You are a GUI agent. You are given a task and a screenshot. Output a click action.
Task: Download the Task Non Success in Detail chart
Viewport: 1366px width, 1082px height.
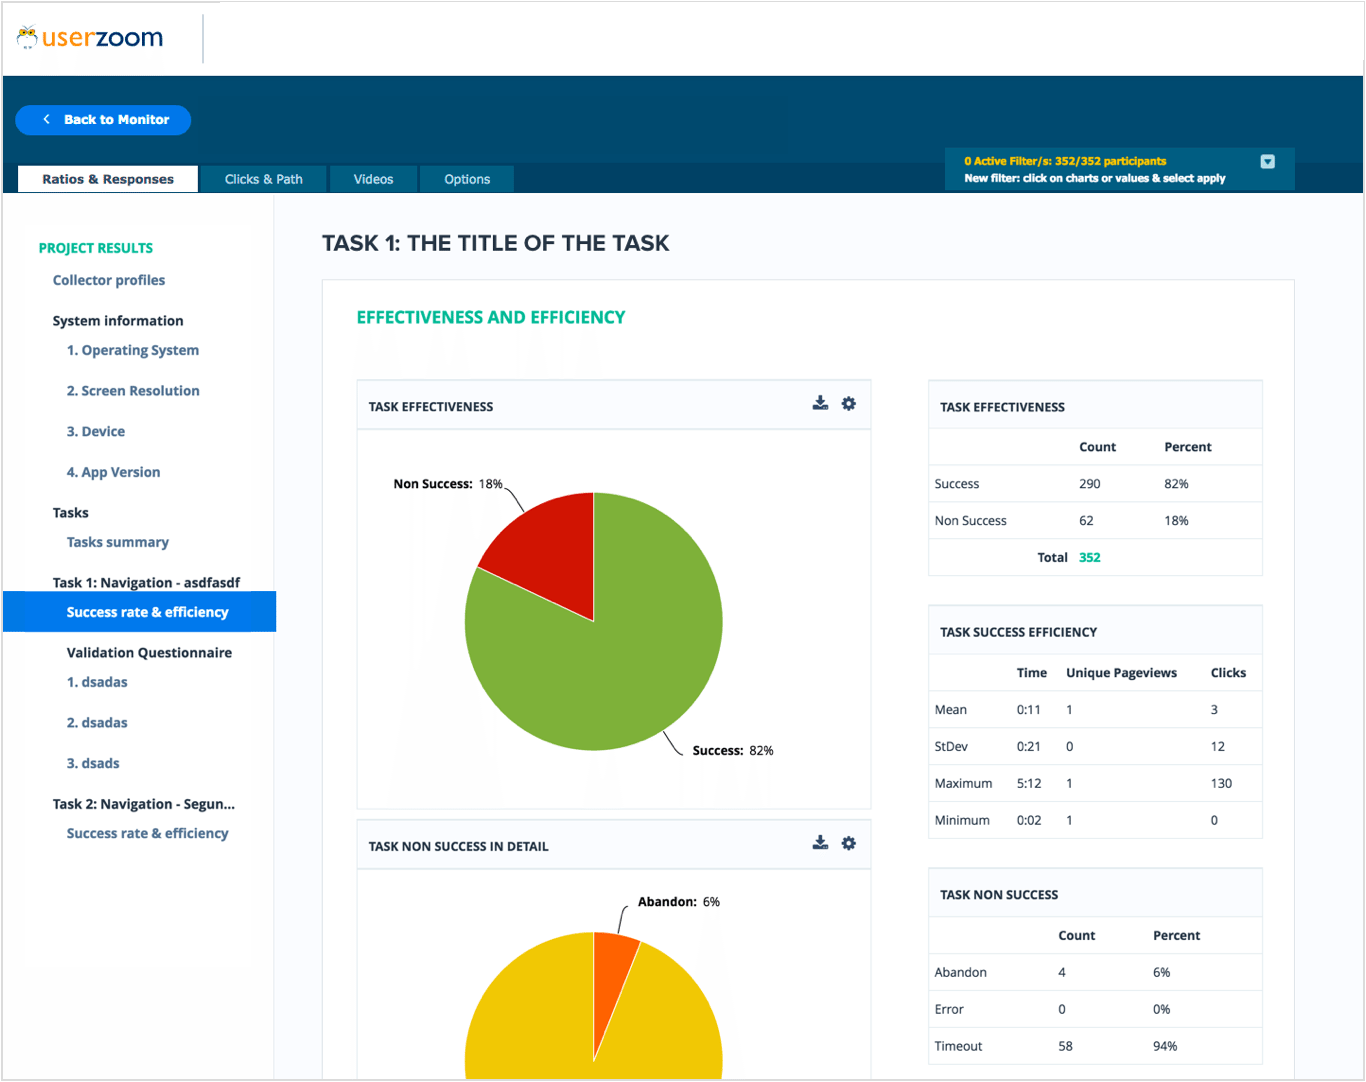820,843
